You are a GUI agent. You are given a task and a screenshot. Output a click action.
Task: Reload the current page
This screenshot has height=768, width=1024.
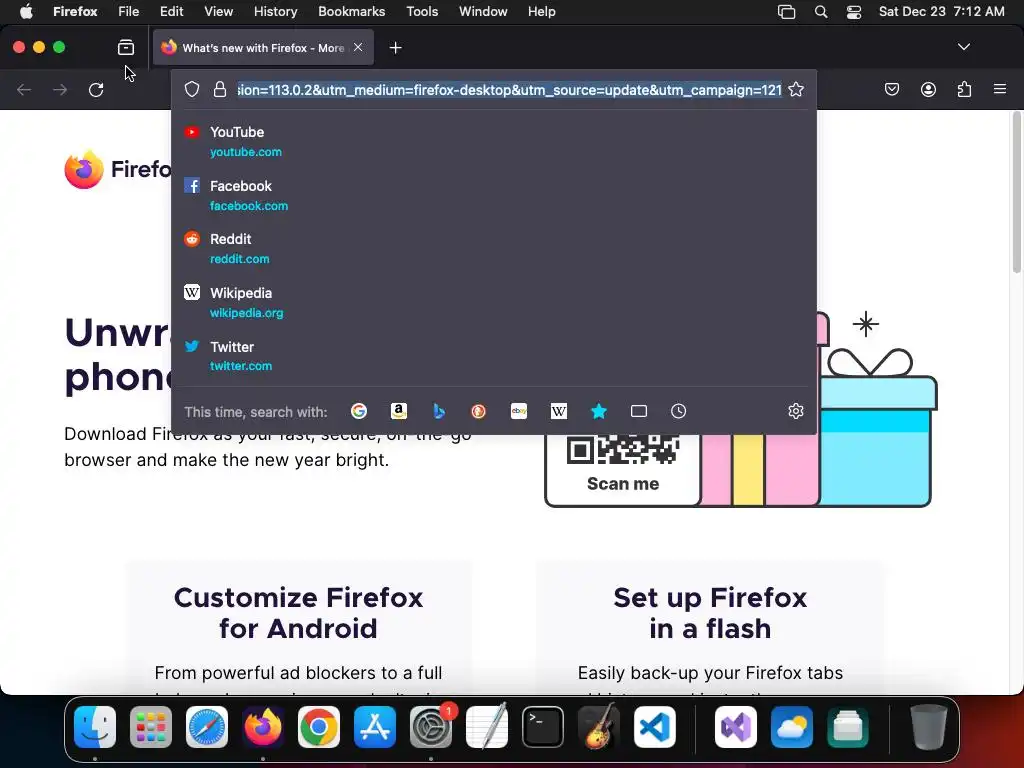pyautogui.click(x=96, y=89)
